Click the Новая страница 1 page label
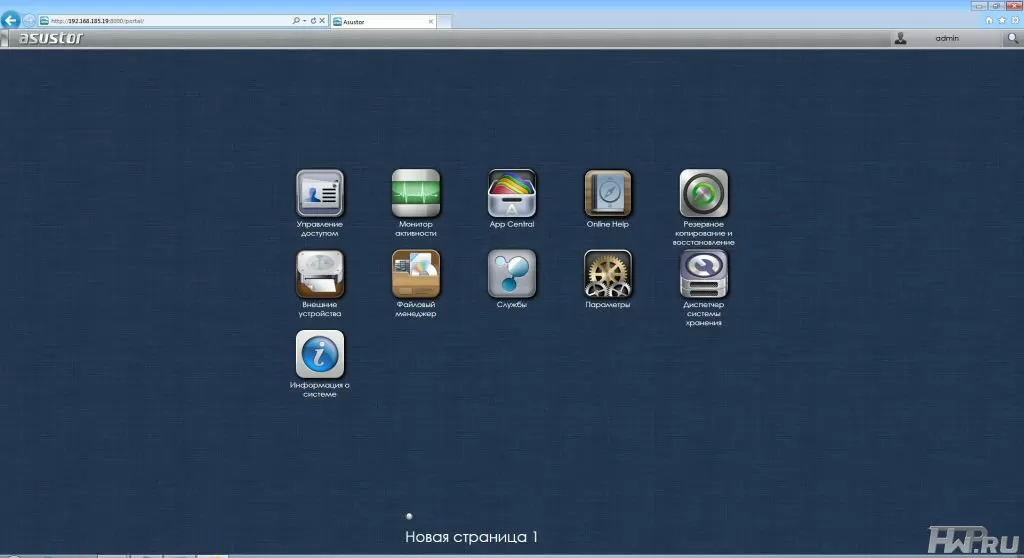This screenshot has width=1024, height=558. (x=472, y=537)
